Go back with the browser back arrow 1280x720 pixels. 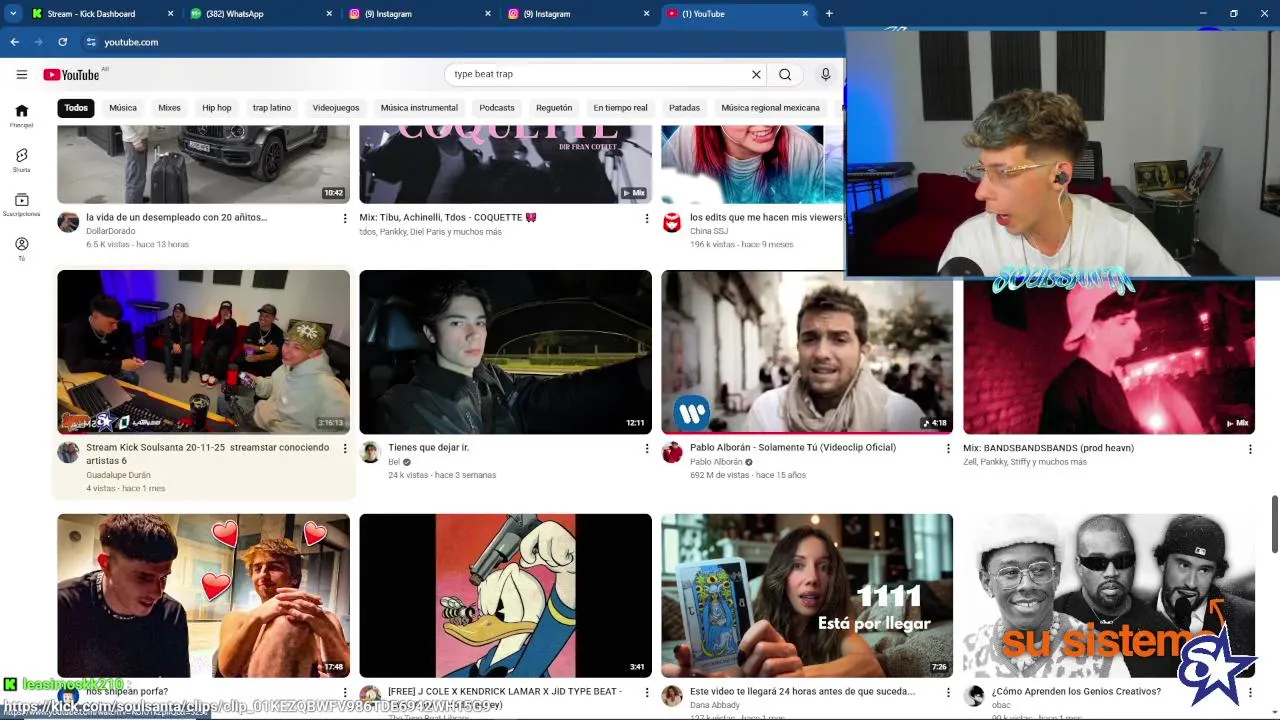14,42
